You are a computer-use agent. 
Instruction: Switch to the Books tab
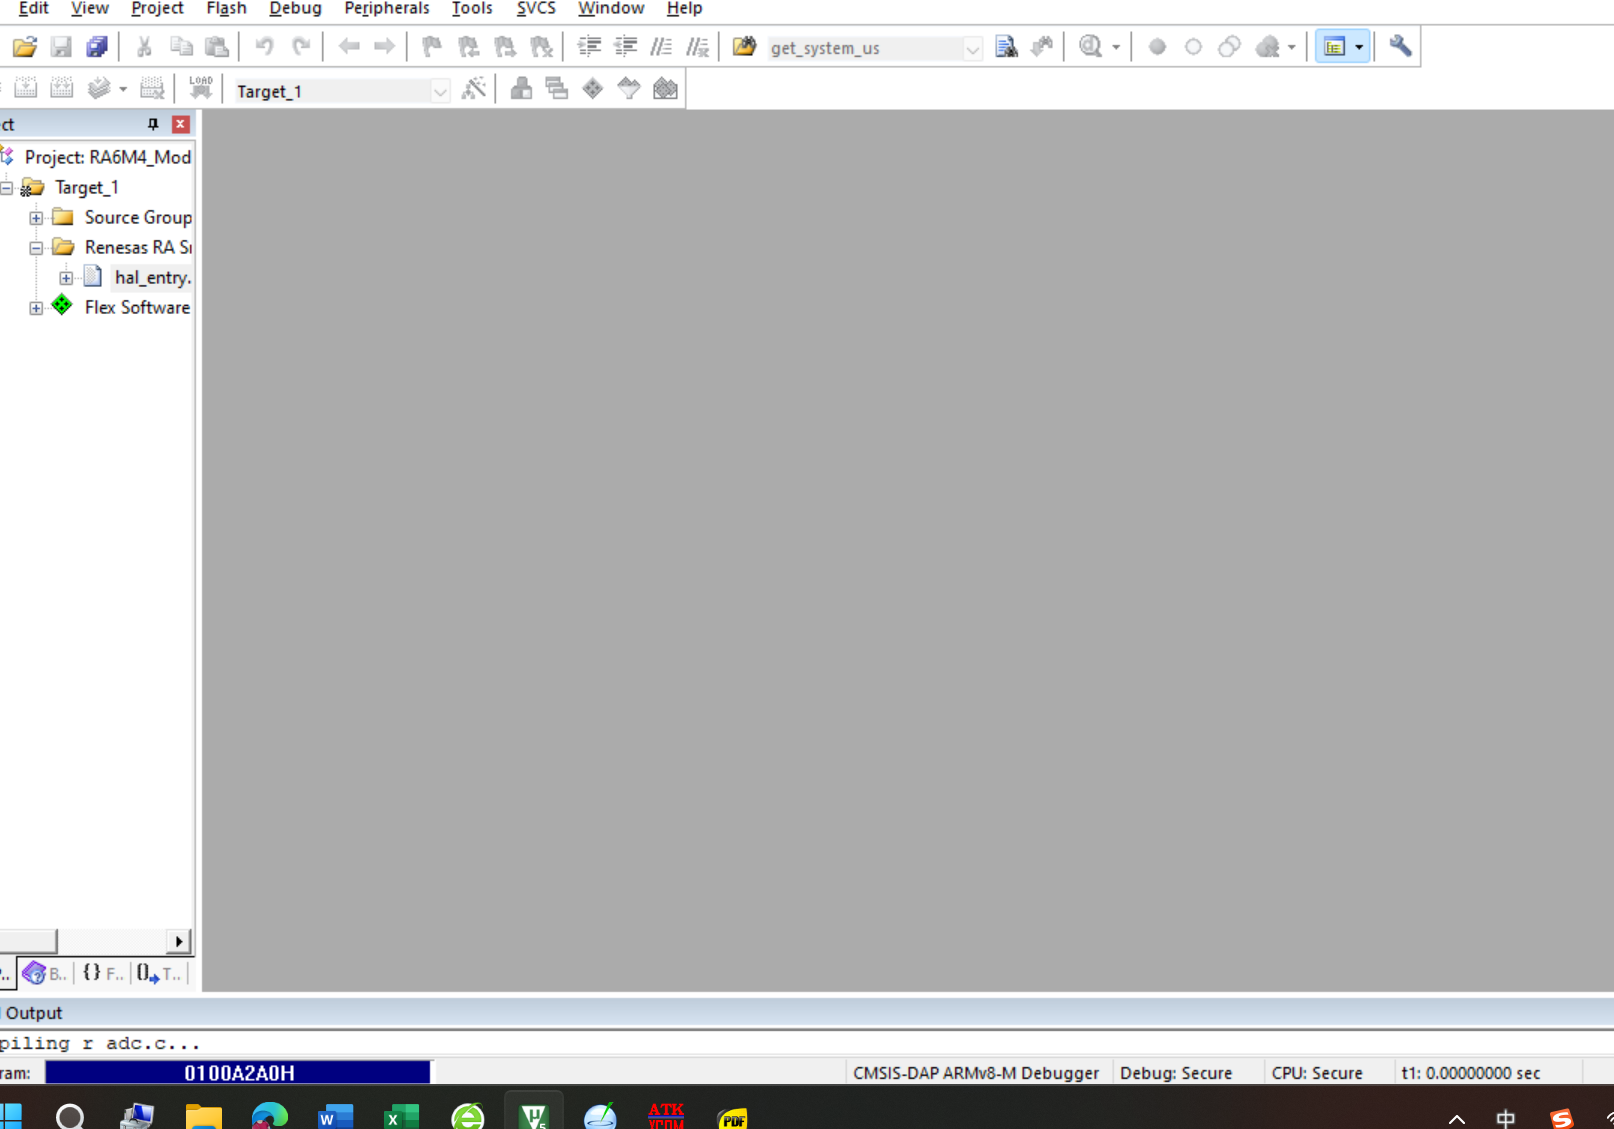click(x=44, y=973)
